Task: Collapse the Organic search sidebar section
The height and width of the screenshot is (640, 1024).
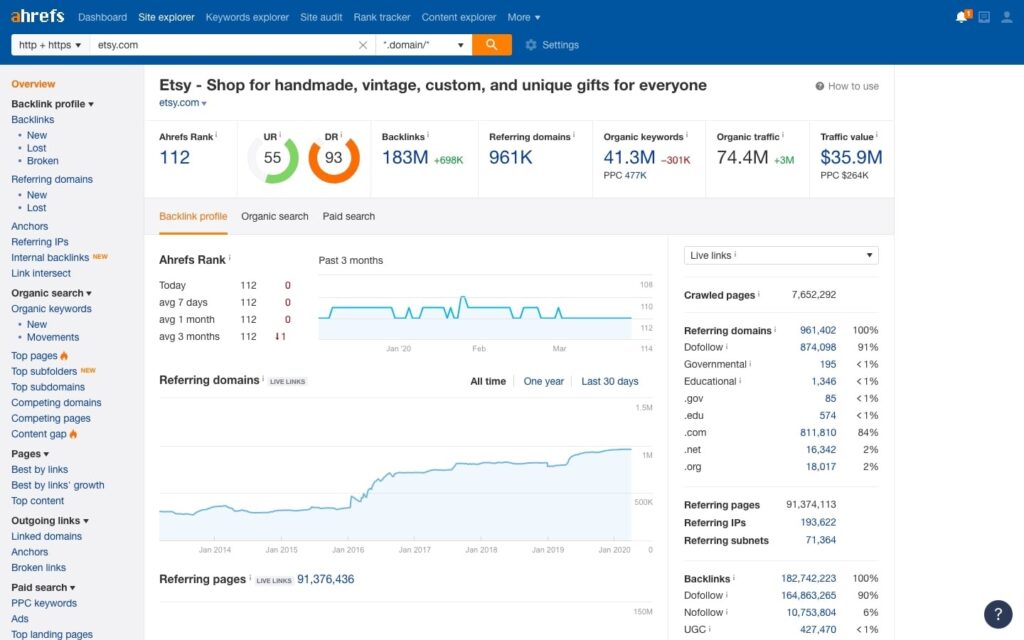Action: point(51,293)
